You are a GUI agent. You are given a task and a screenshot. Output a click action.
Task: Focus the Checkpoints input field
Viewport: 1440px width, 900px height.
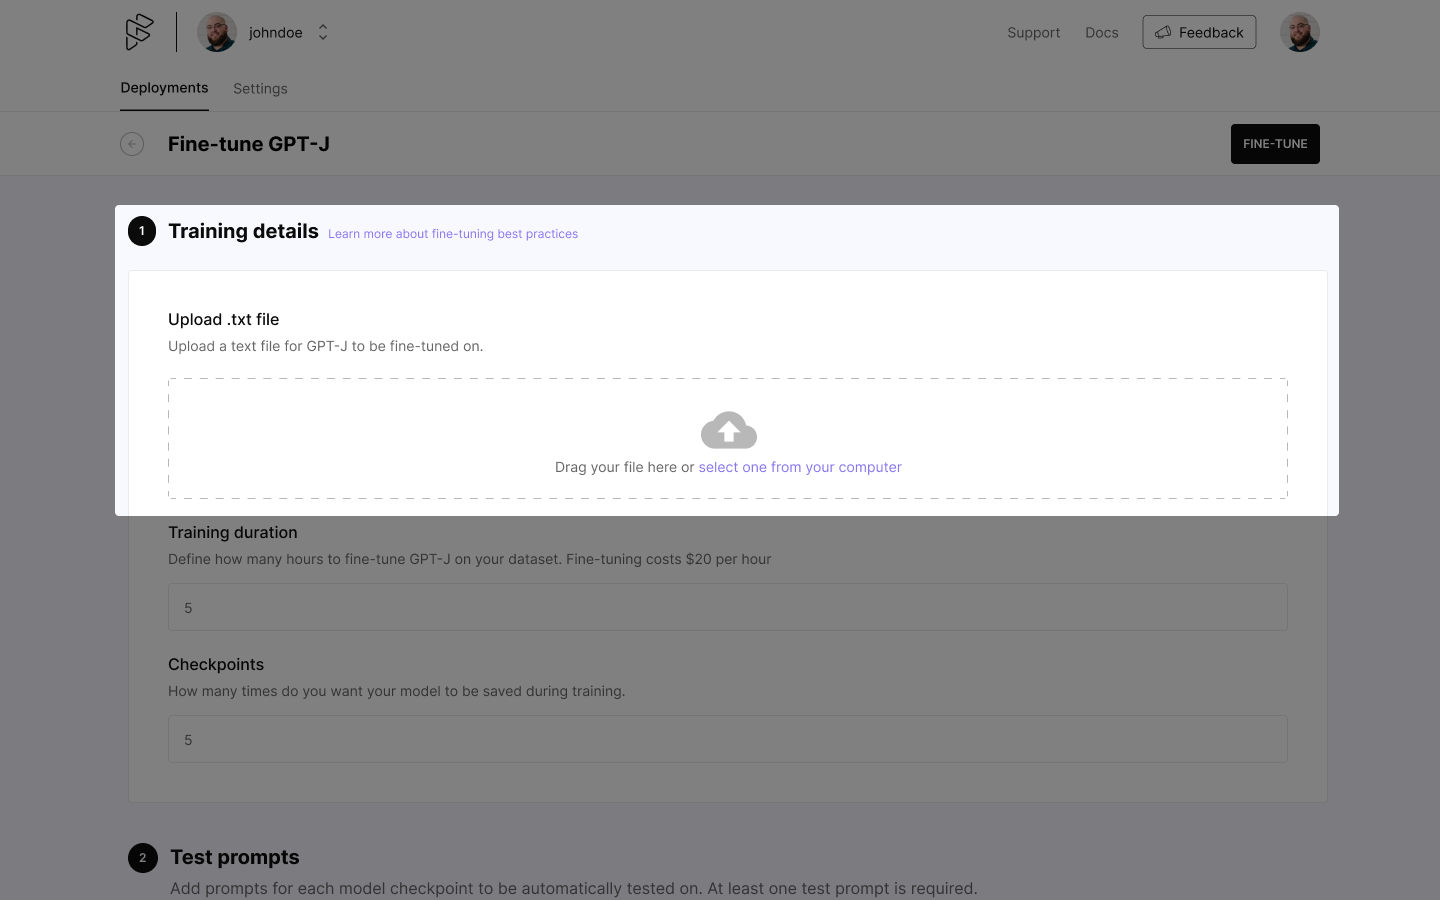coord(727,739)
